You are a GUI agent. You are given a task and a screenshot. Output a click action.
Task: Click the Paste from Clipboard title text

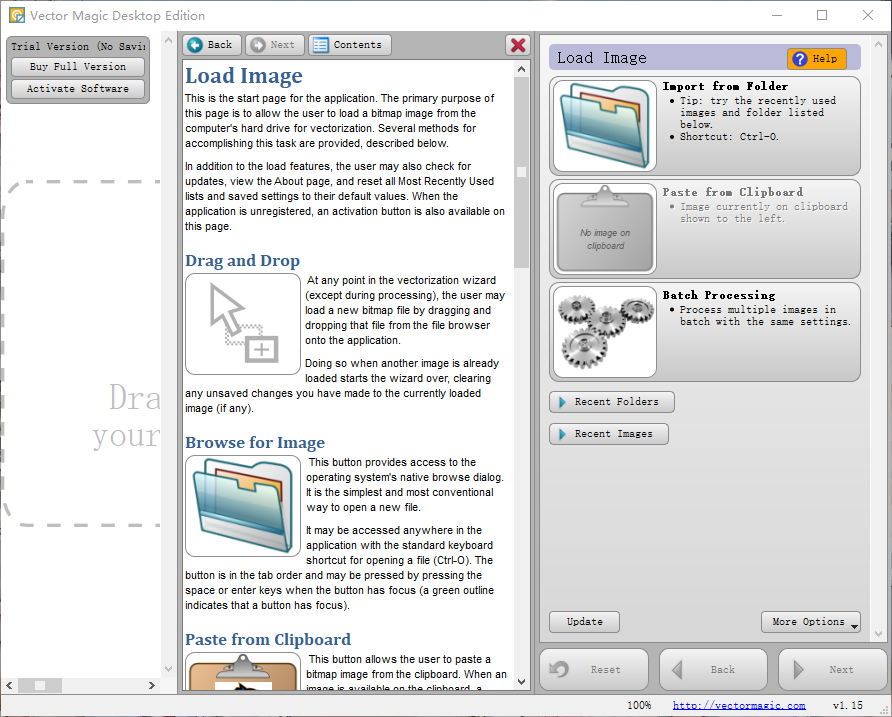[733, 192]
